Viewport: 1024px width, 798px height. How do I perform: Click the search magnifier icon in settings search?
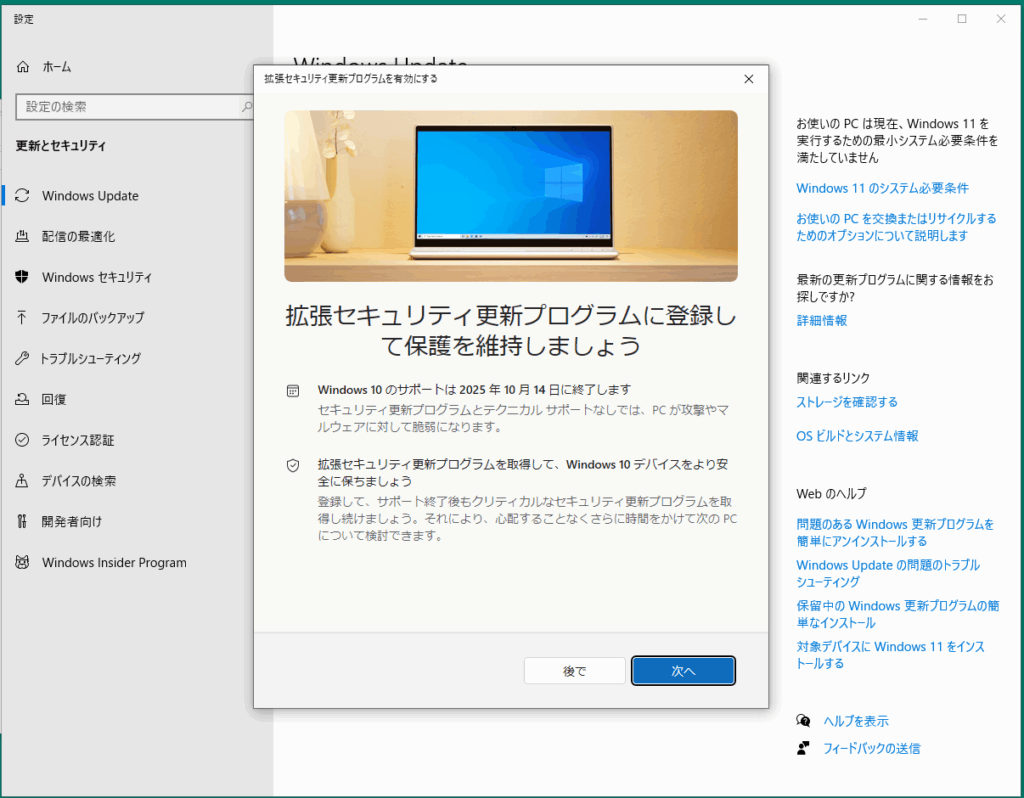point(247,106)
